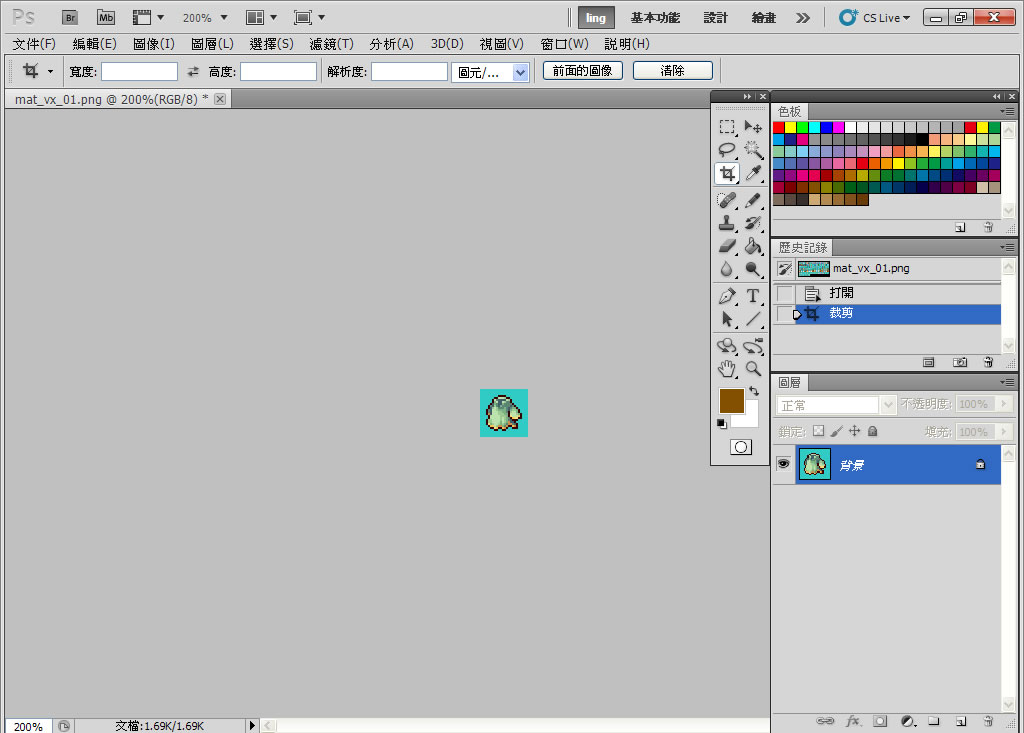Click the brown foreground color swatch

(731, 400)
